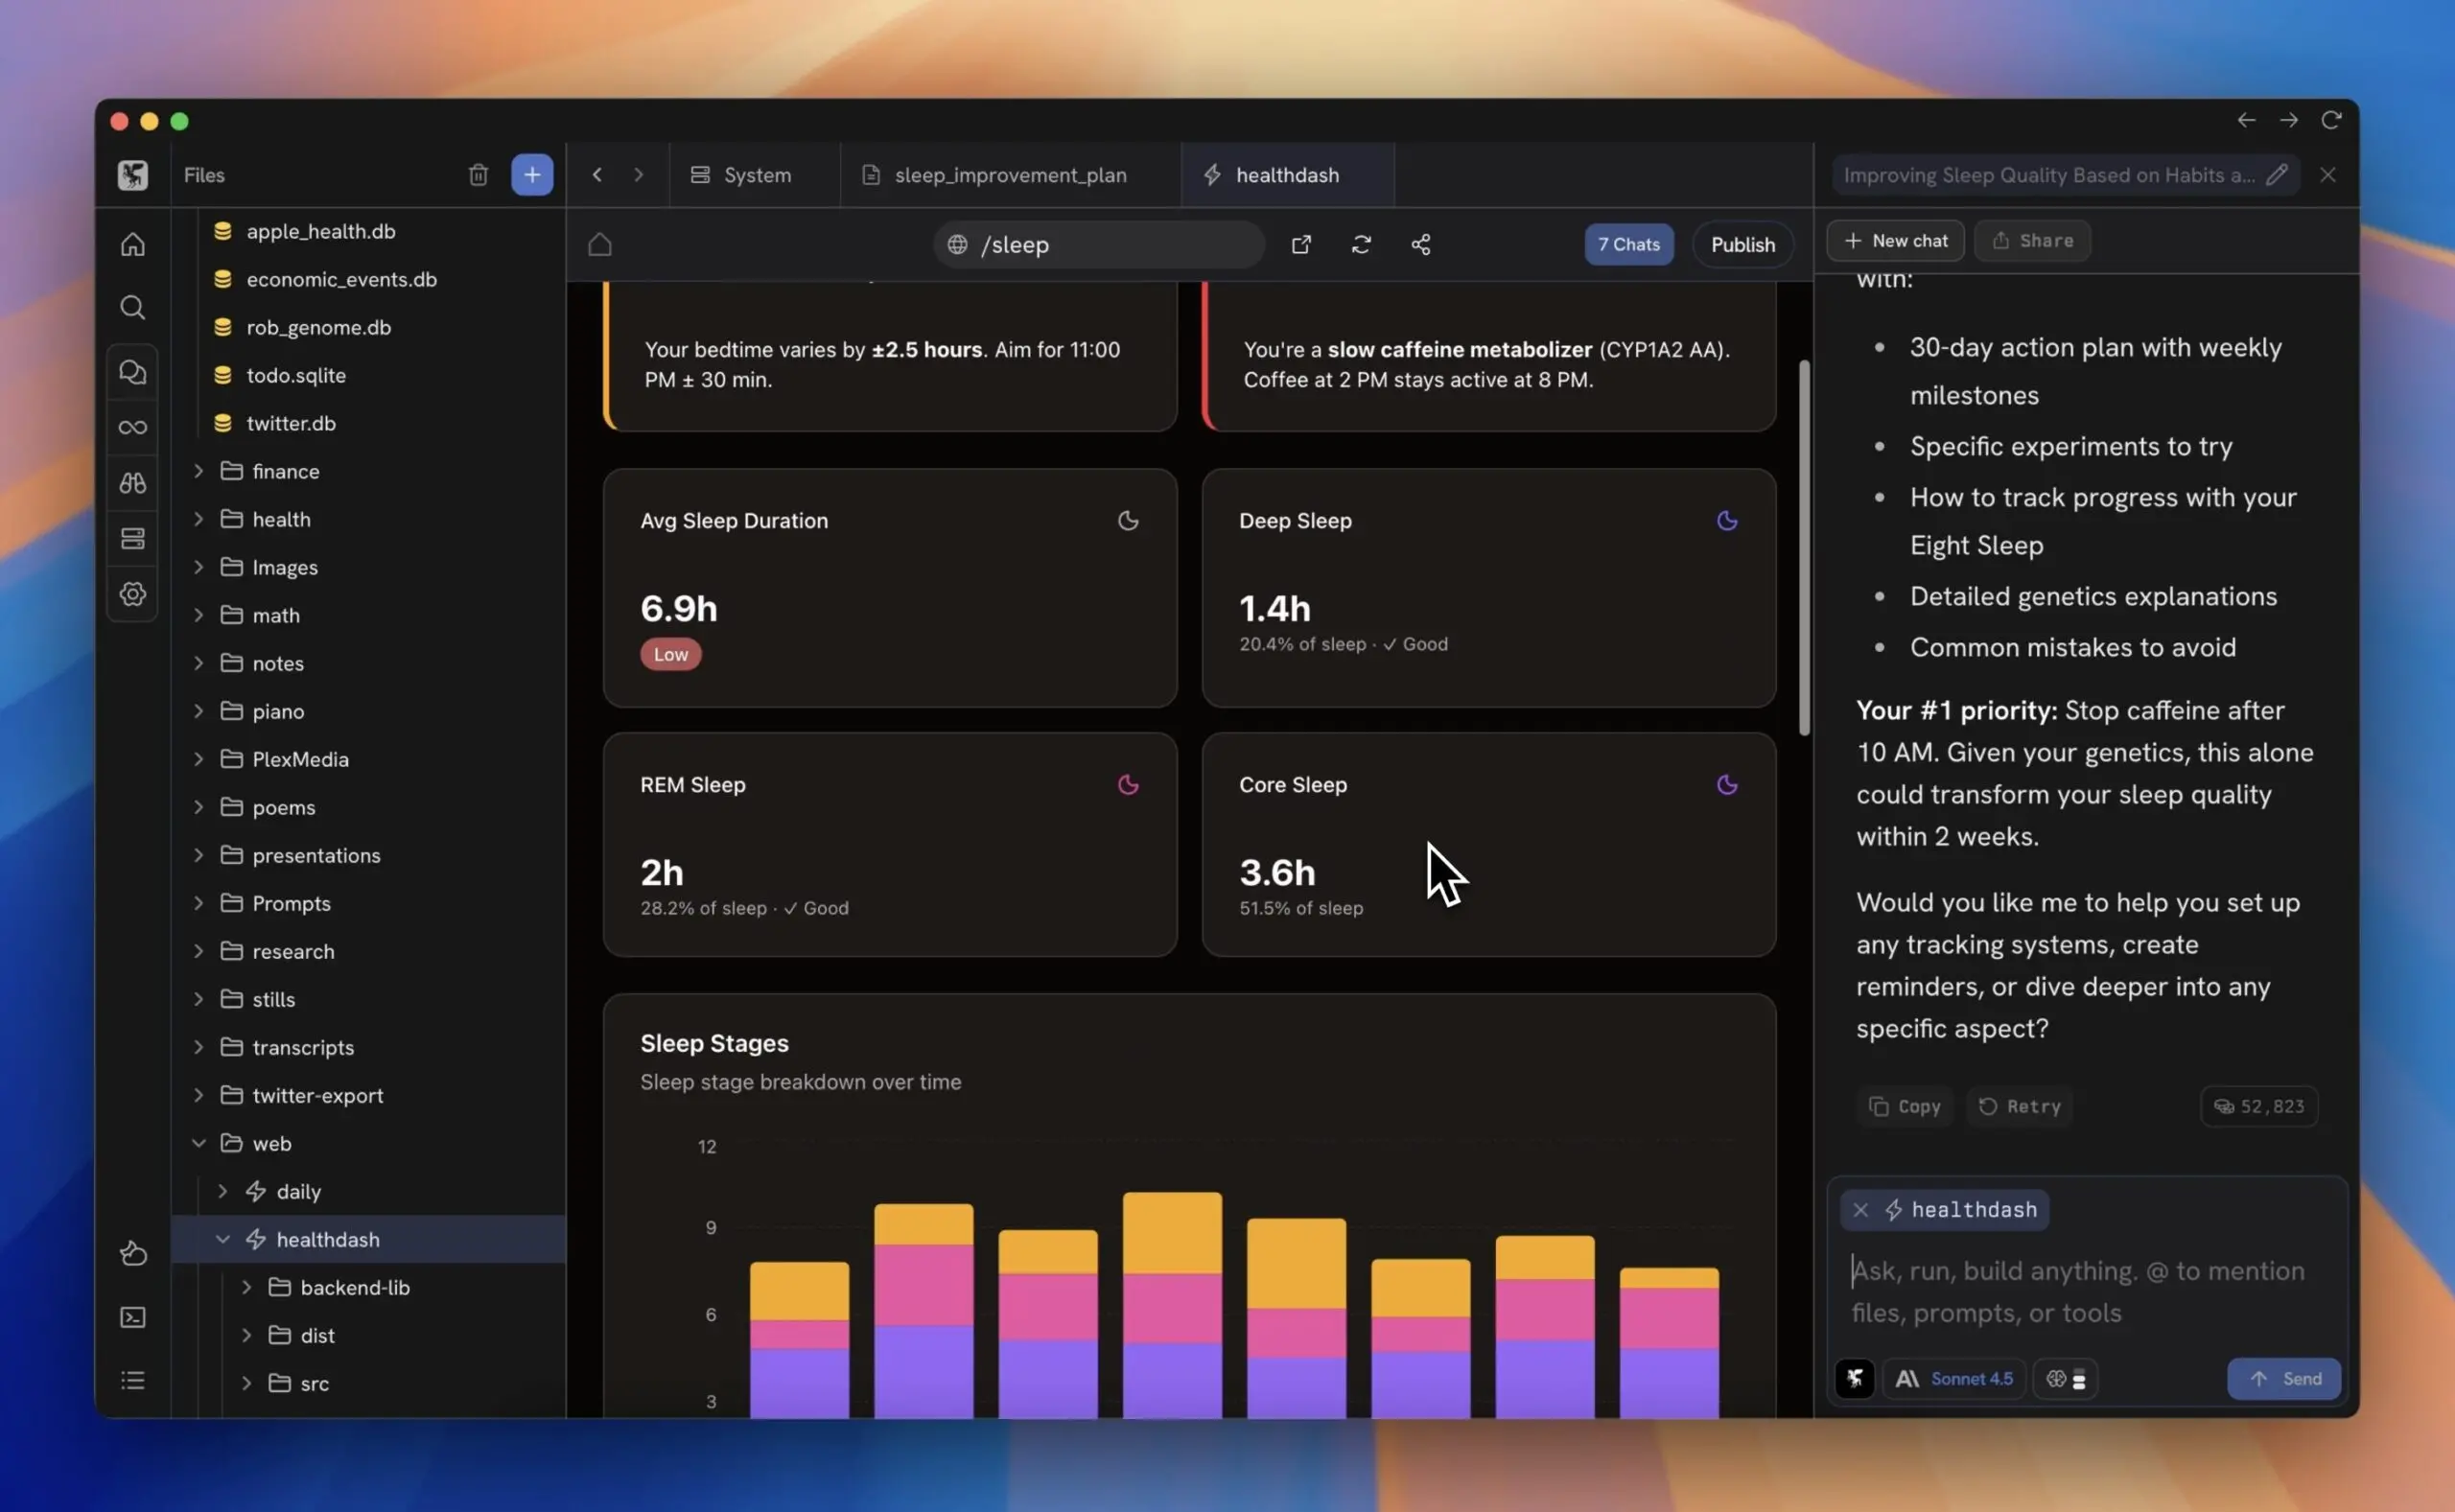Image resolution: width=2455 pixels, height=1512 pixels.
Task: Click the pencil icon to rename chat
Action: (2276, 175)
